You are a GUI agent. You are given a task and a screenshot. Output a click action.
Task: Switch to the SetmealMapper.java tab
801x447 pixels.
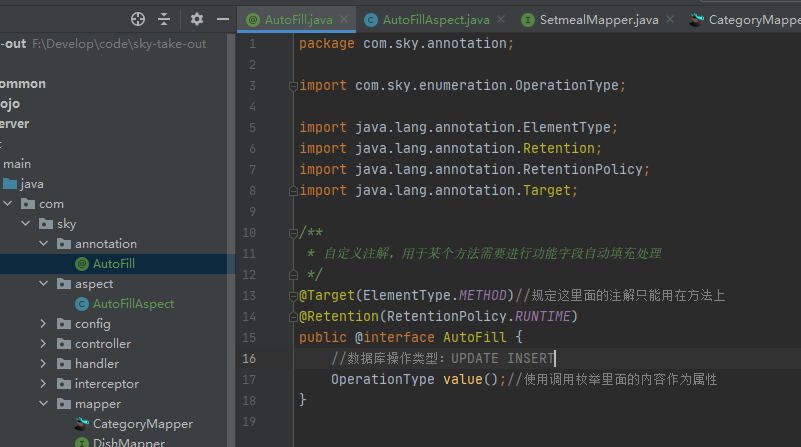pos(598,19)
